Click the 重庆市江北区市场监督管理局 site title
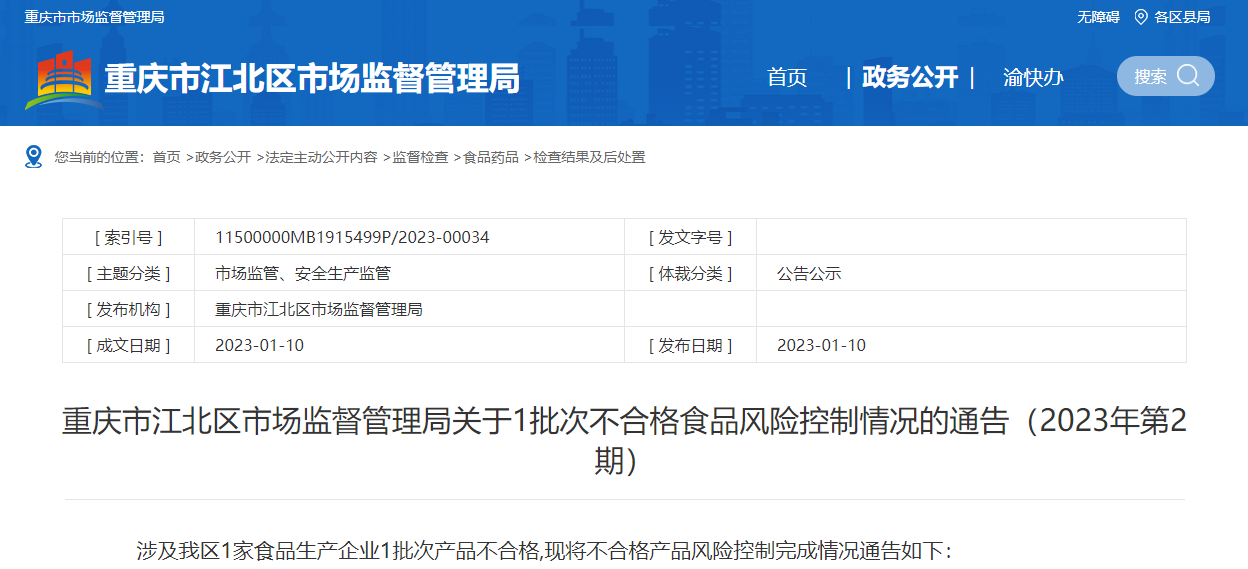 pos(312,78)
